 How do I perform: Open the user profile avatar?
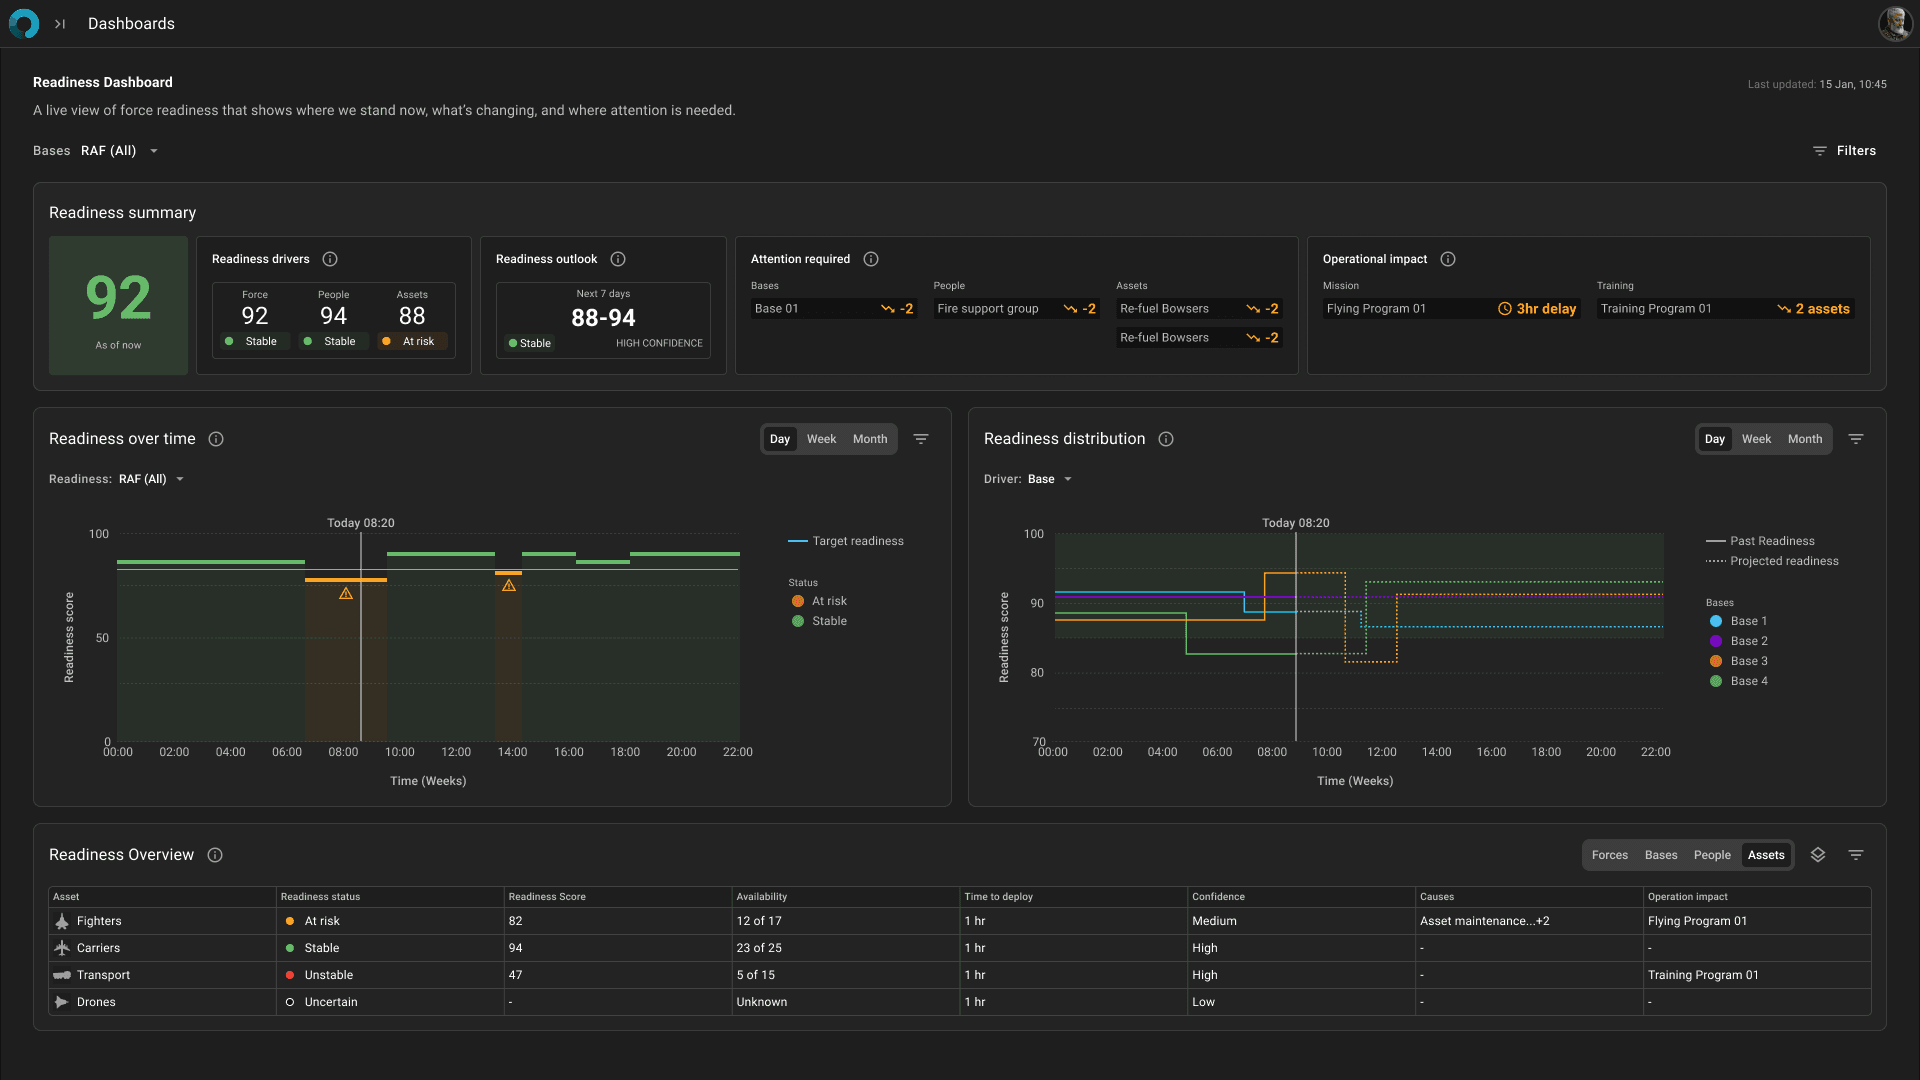pyautogui.click(x=1894, y=24)
